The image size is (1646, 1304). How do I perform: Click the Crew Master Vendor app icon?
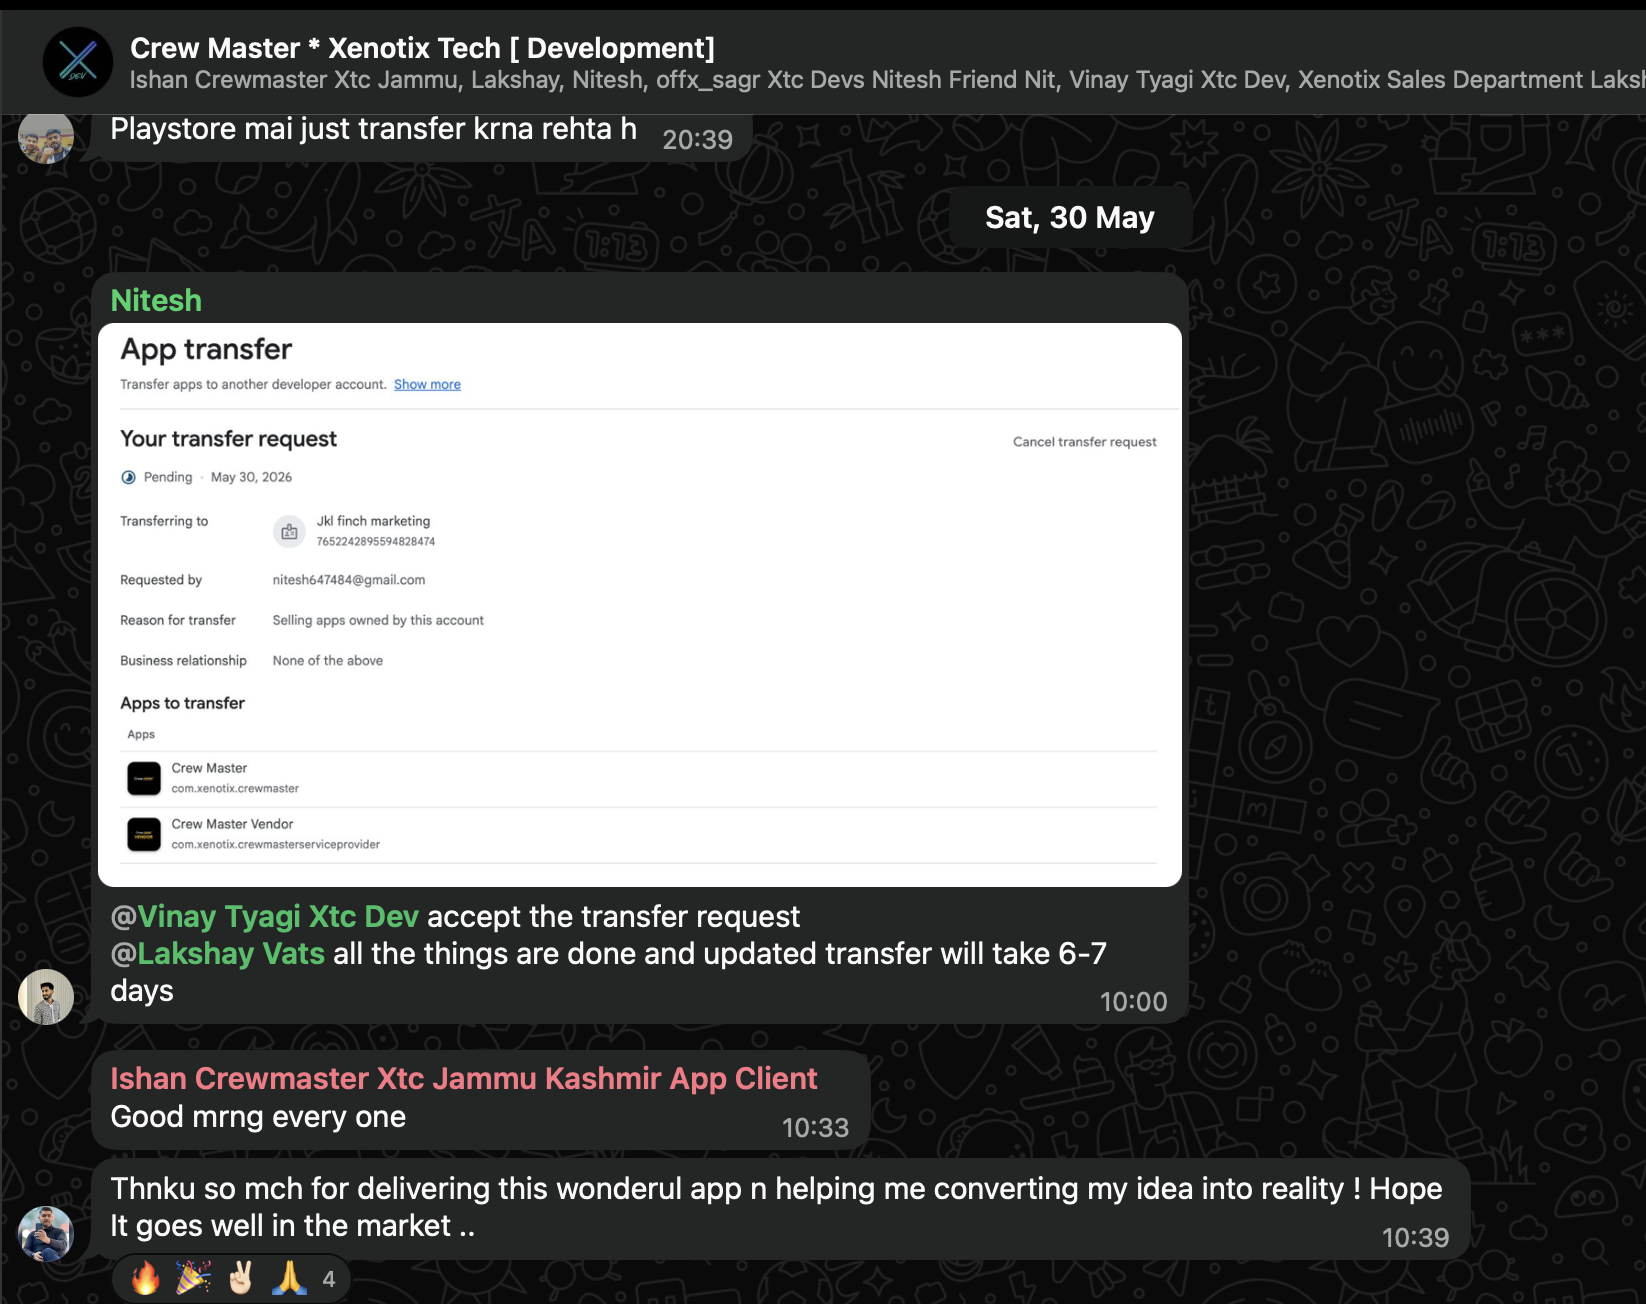point(144,834)
